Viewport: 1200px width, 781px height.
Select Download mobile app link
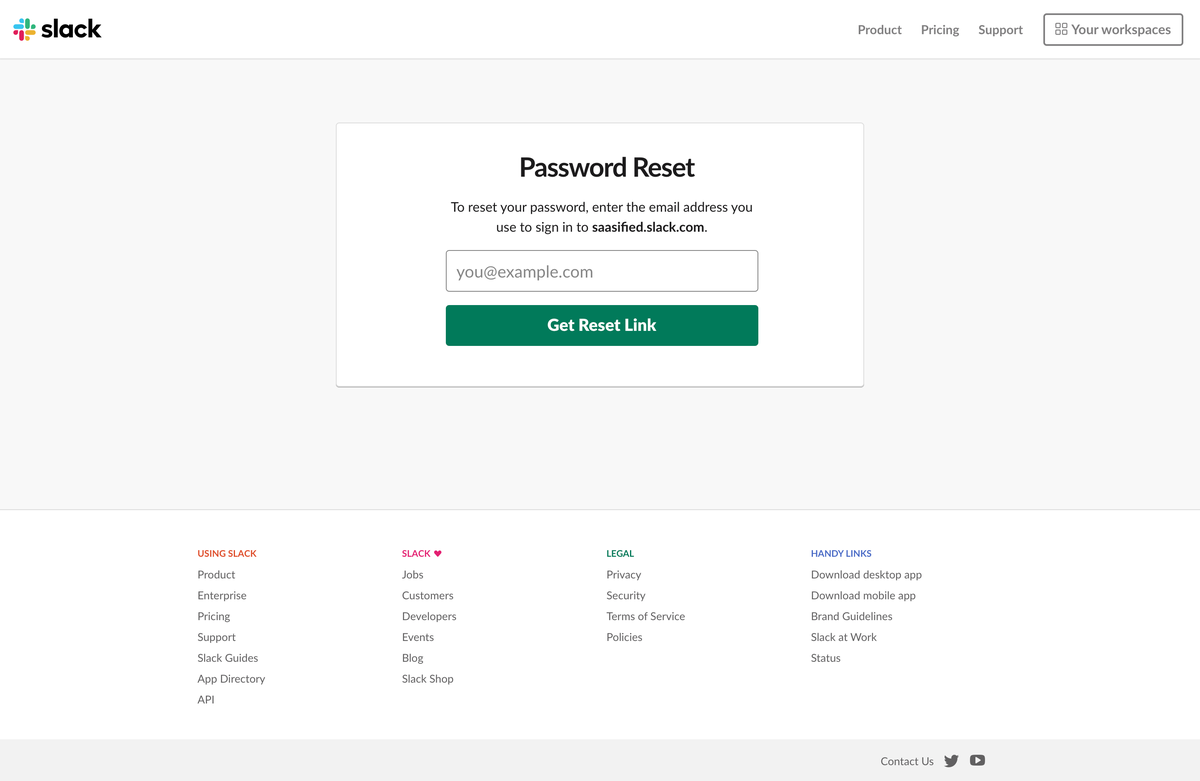(863, 595)
